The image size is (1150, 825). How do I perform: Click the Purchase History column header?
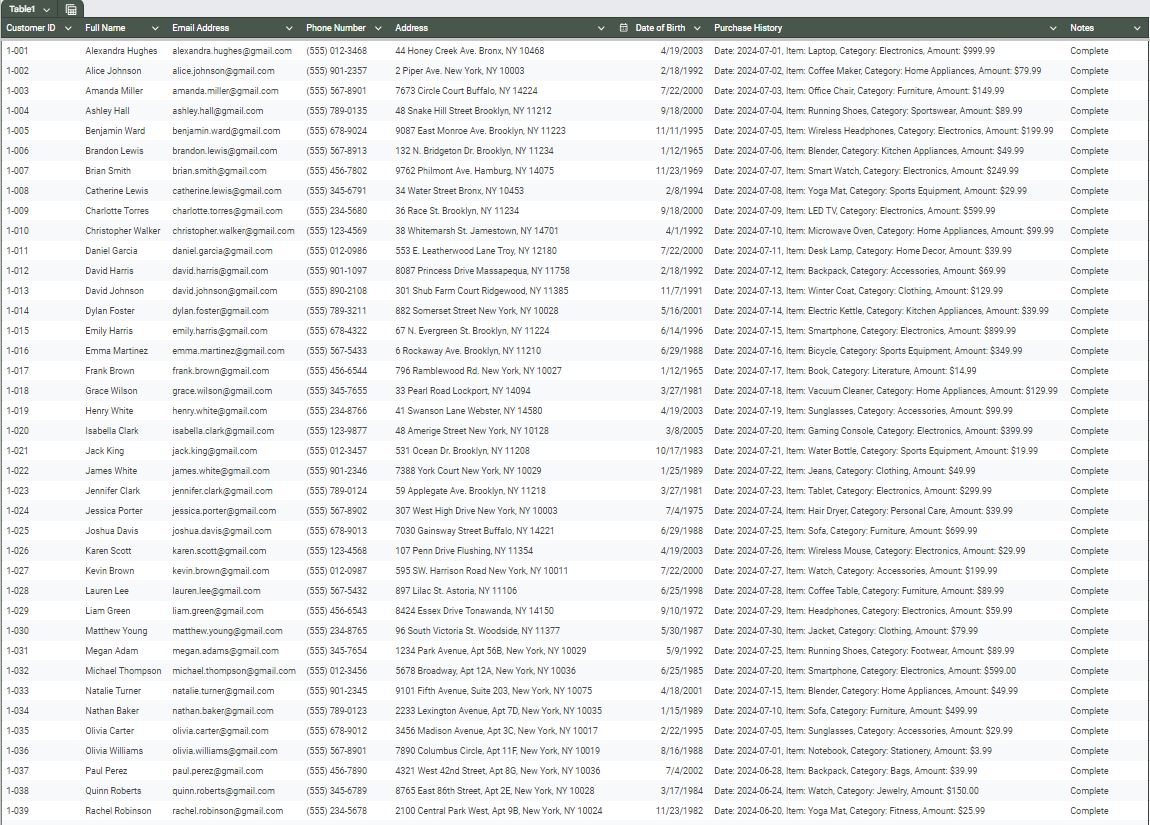coord(748,28)
